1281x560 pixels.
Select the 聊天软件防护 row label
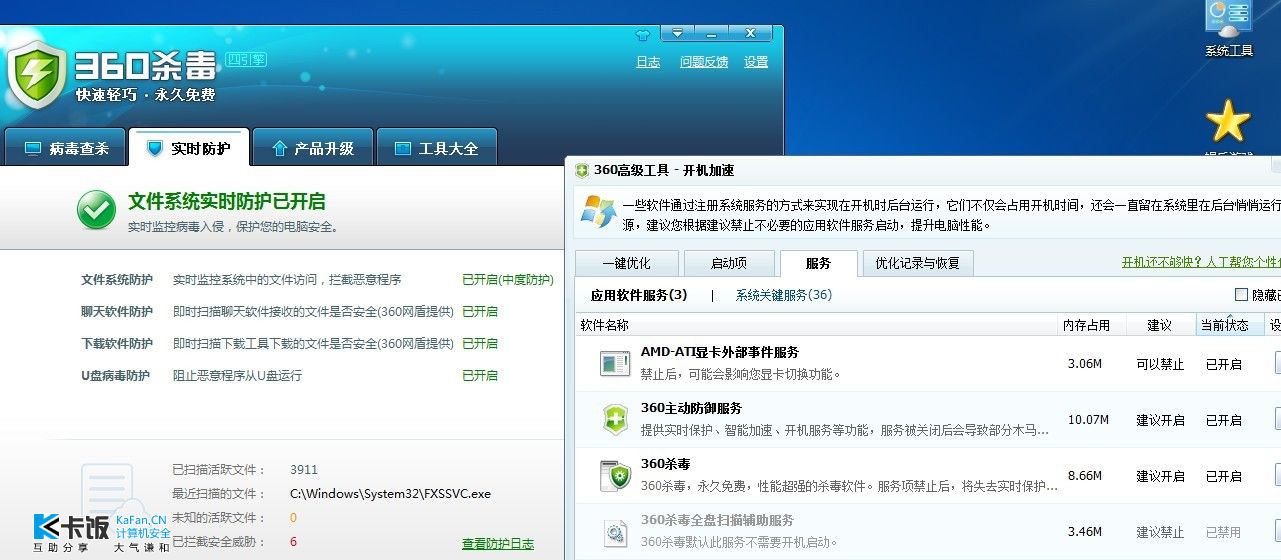click(117, 312)
